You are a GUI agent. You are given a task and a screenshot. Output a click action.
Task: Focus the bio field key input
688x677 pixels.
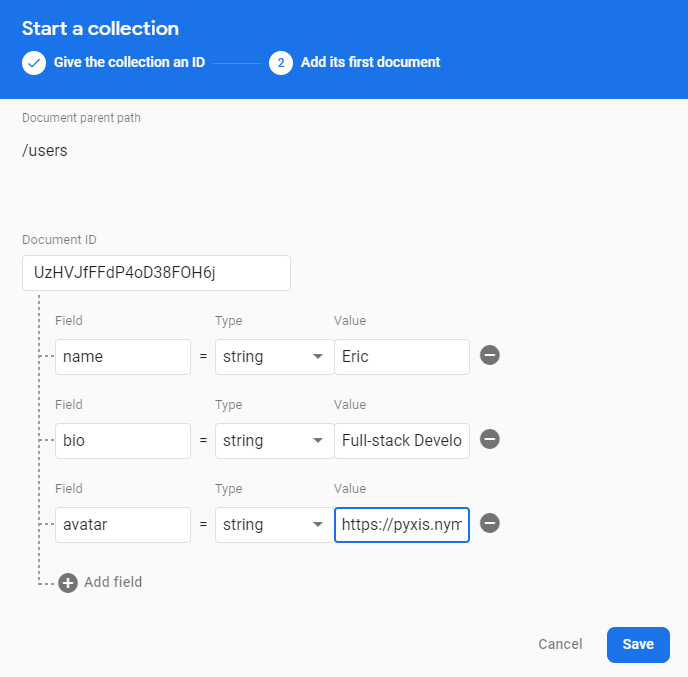122,441
